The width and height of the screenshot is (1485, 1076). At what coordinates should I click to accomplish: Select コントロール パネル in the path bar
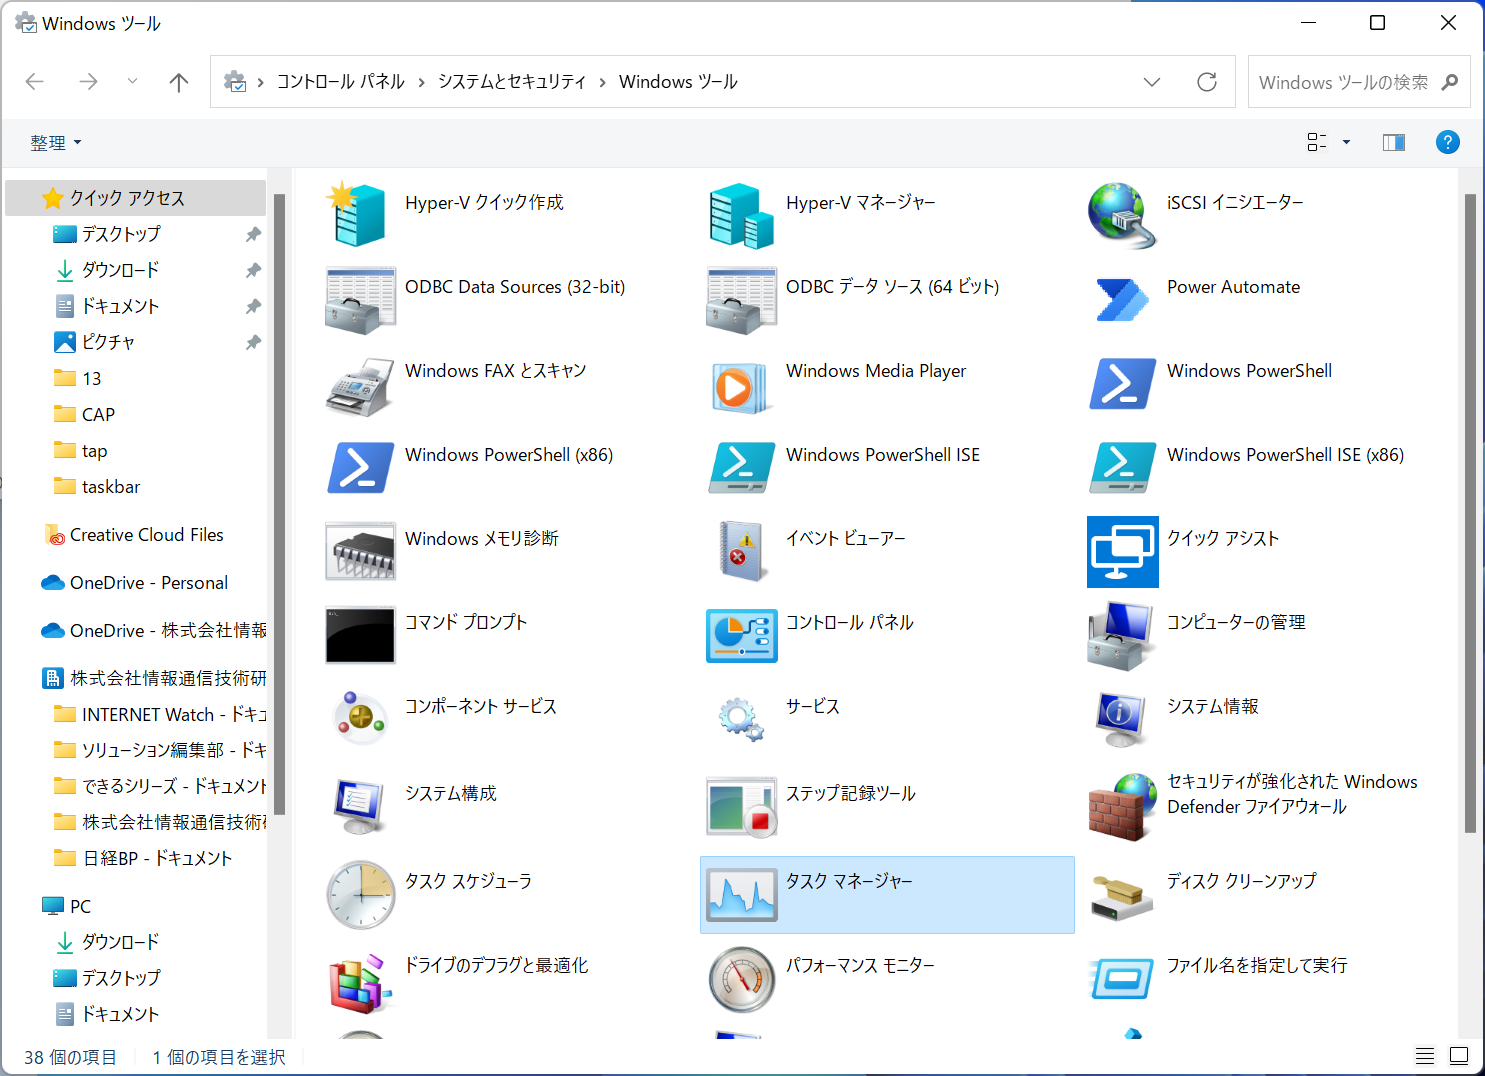340,81
